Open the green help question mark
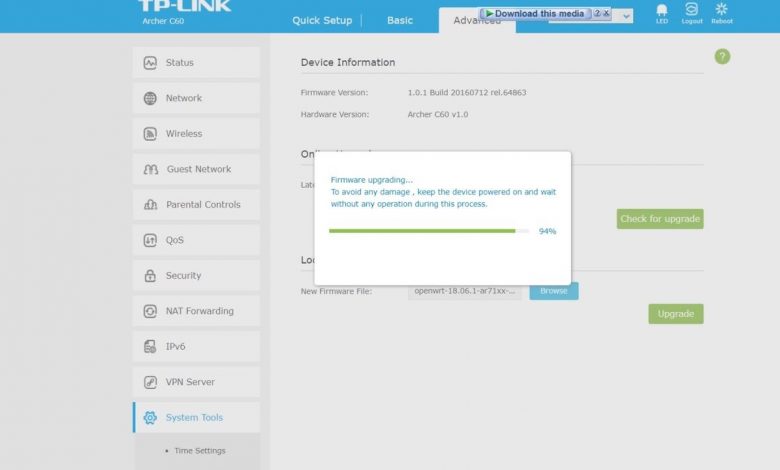The height and width of the screenshot is (470, 780). (722, 57)
